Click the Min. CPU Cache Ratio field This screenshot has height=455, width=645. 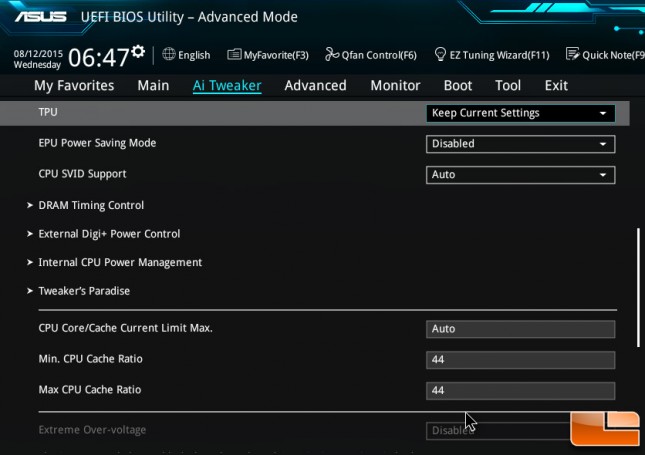521,360
